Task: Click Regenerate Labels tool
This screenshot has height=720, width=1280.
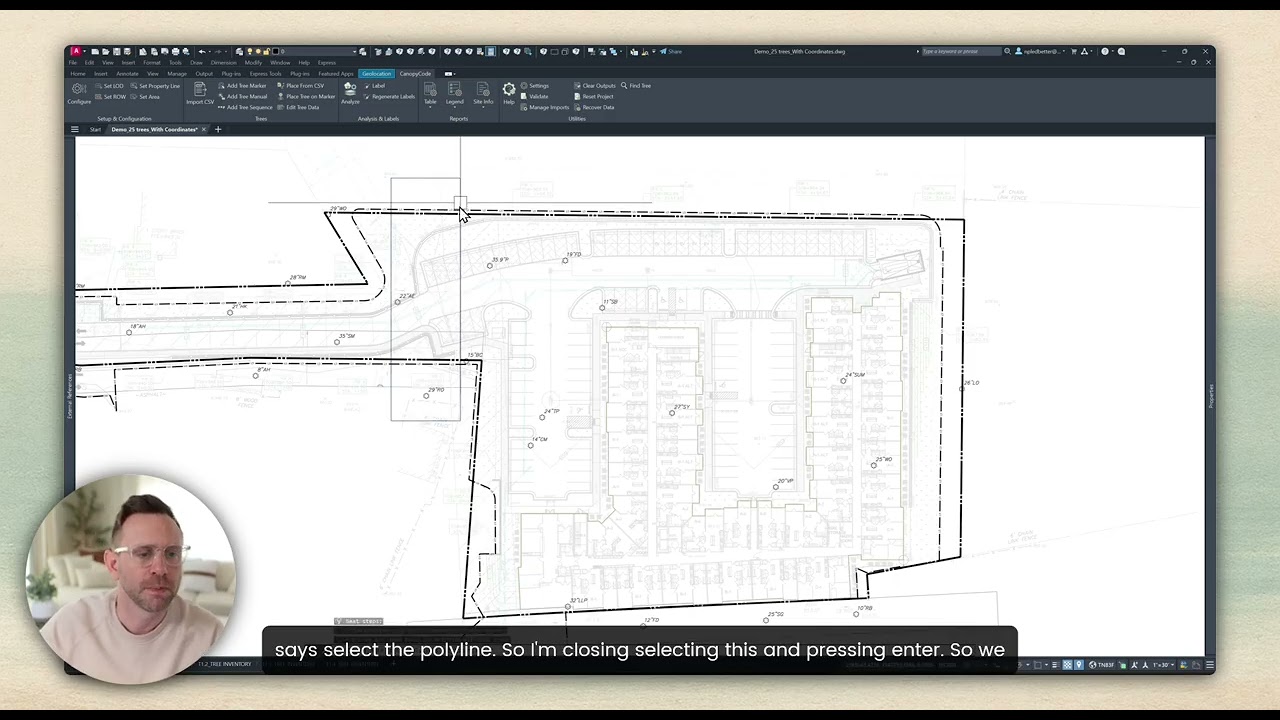Action: pyautogui.click(x=390, y=97)
